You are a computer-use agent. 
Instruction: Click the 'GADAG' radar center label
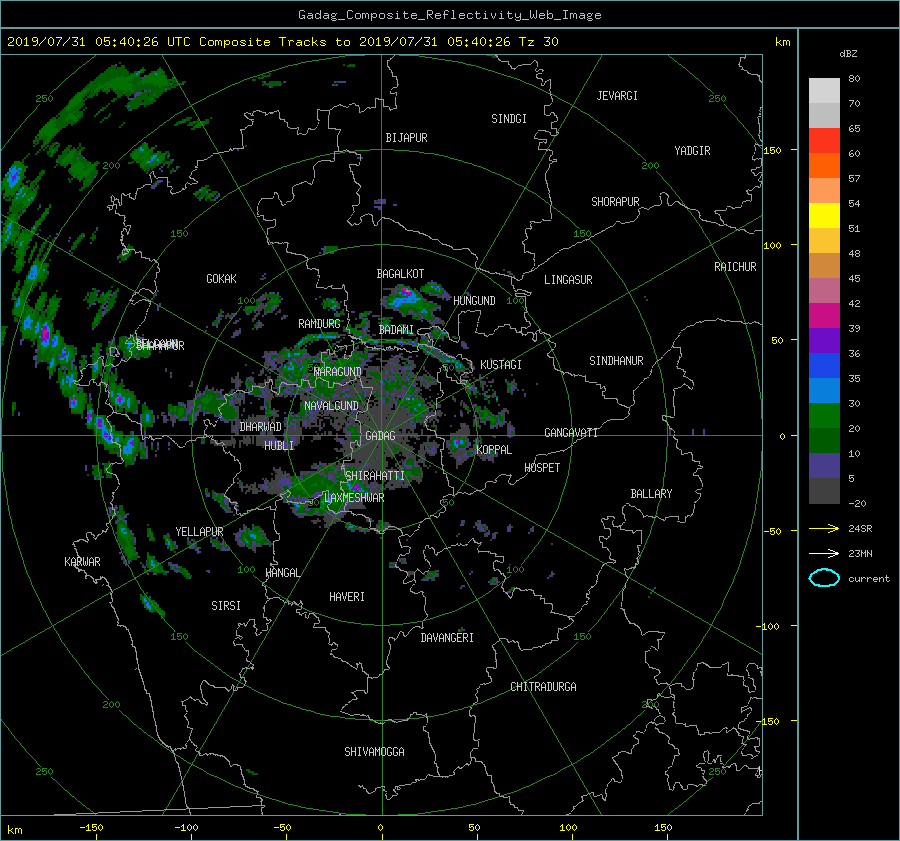380,436
